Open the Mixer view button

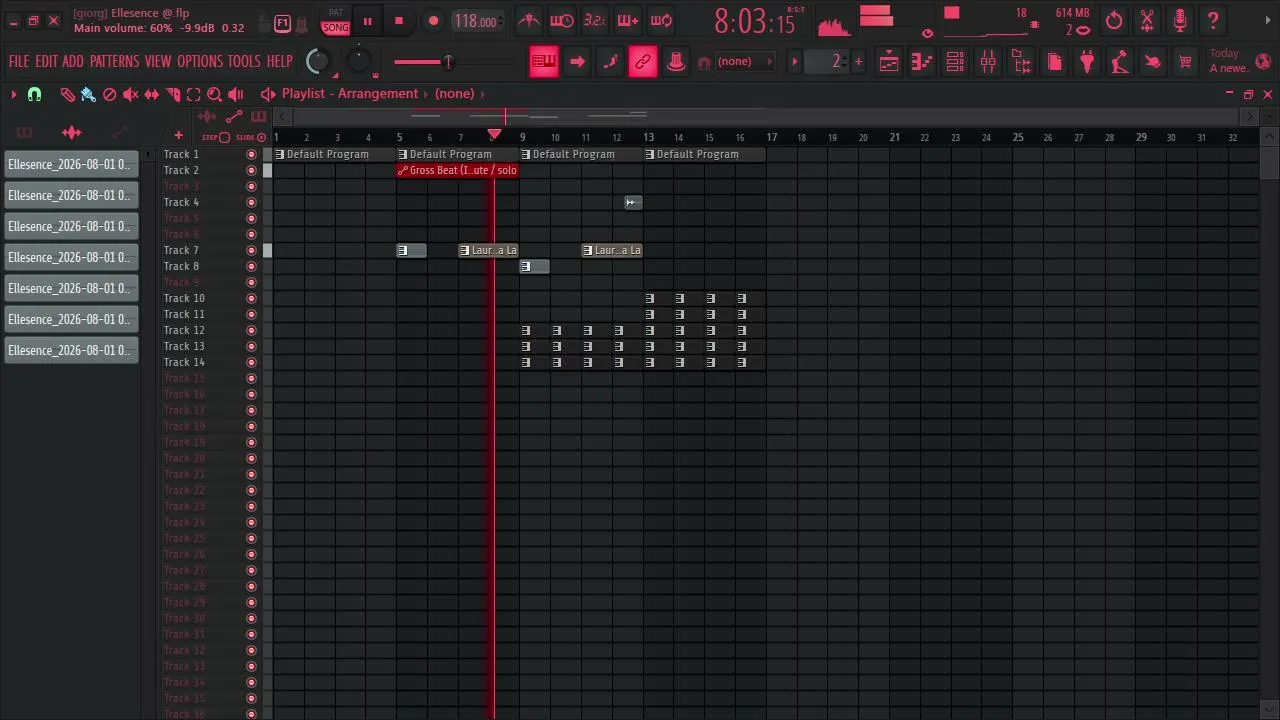[988, 62]
